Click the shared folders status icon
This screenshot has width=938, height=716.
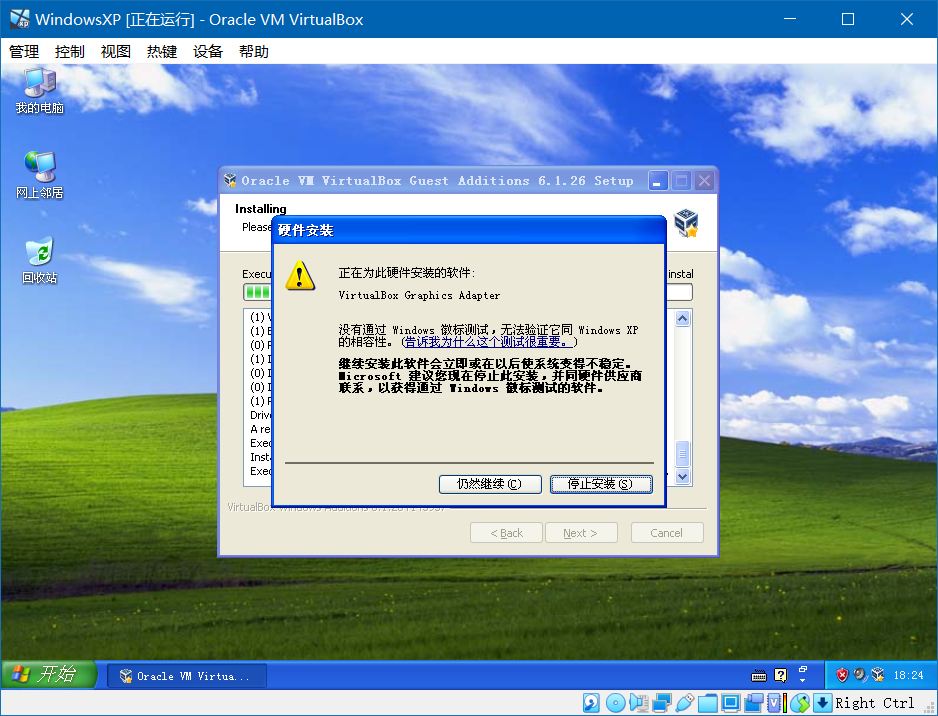(x=708, y=703)
